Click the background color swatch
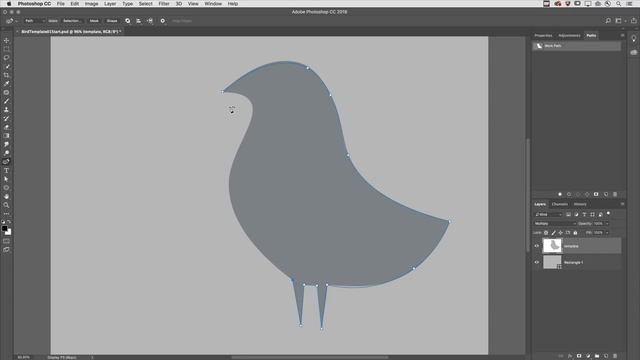Screen dimensions: 640x360 tap(9, 233)
